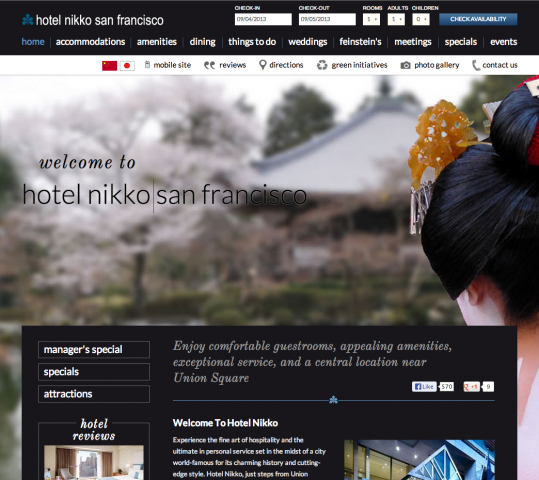Viewport: 539px width, 480px height.
Task: Open the dining menu item
Action: coord(202,42)
